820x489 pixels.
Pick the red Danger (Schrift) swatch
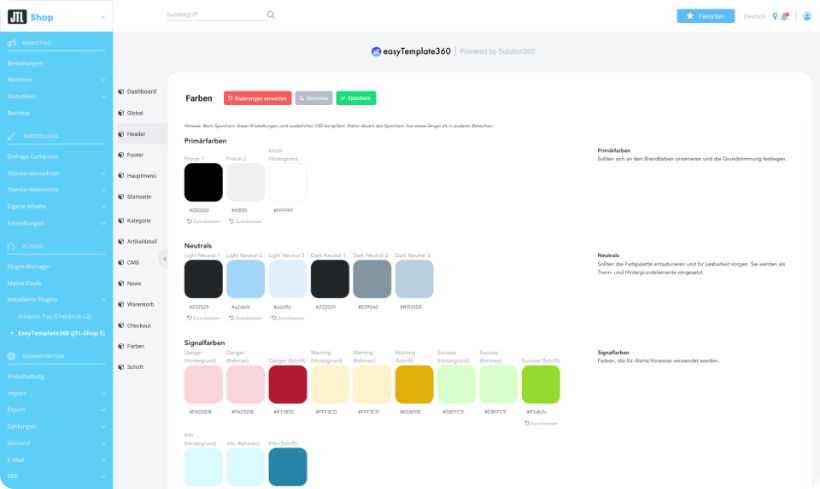(x=288, y=384)
